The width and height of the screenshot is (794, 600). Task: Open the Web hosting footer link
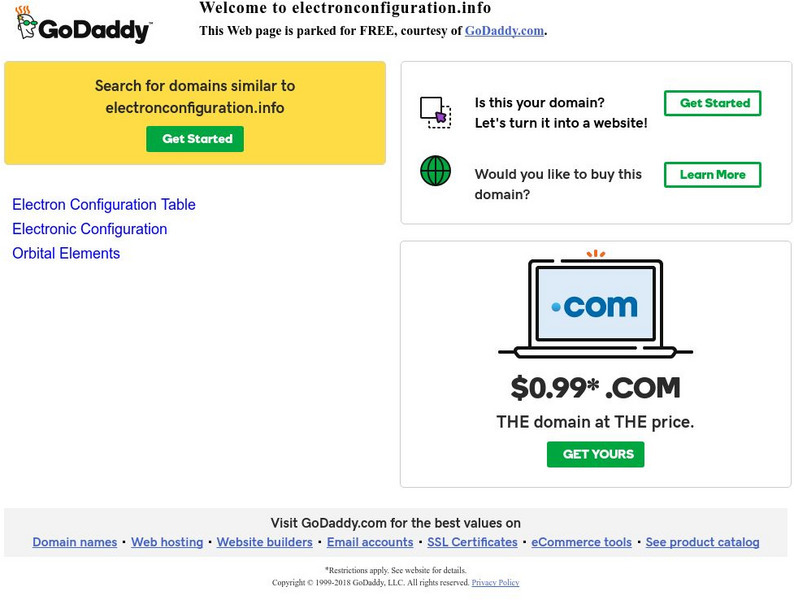(167, 542)
